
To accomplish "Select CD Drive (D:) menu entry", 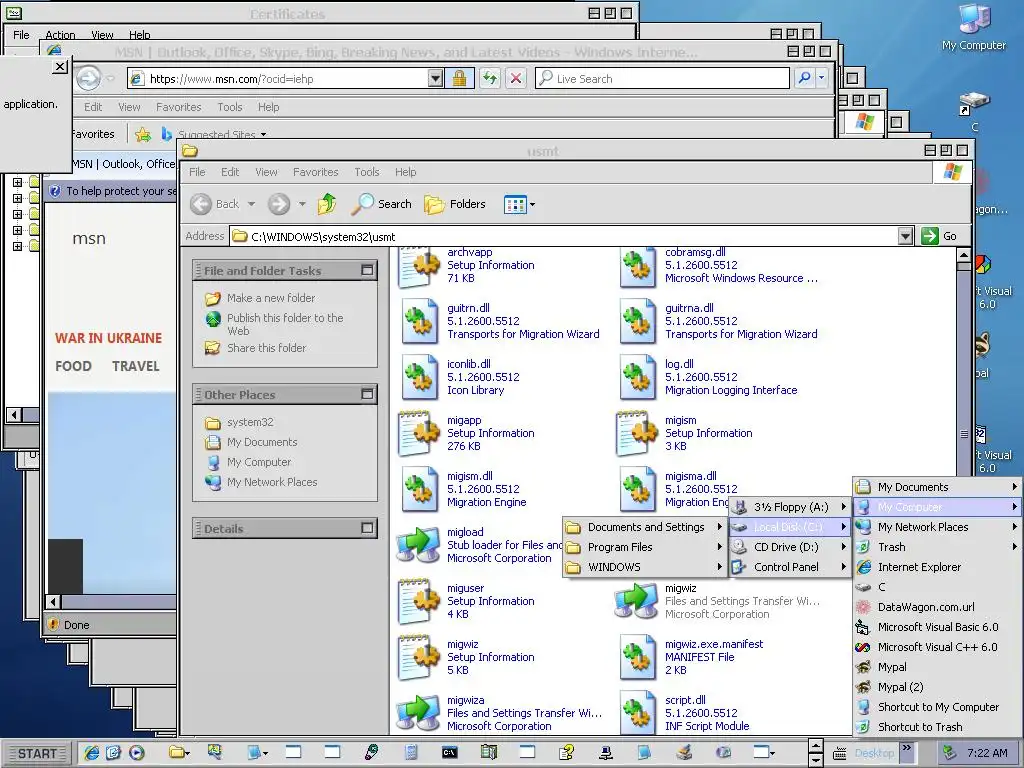I will point(790,547).
